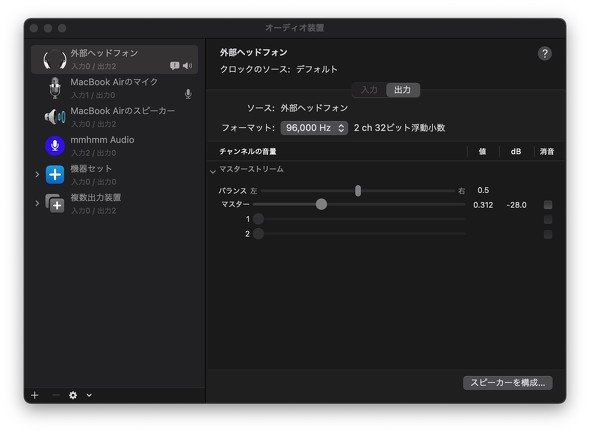Click the MacBook Airのマイク microphone icon
The image size is (590, 433).
tap(55, 88)
